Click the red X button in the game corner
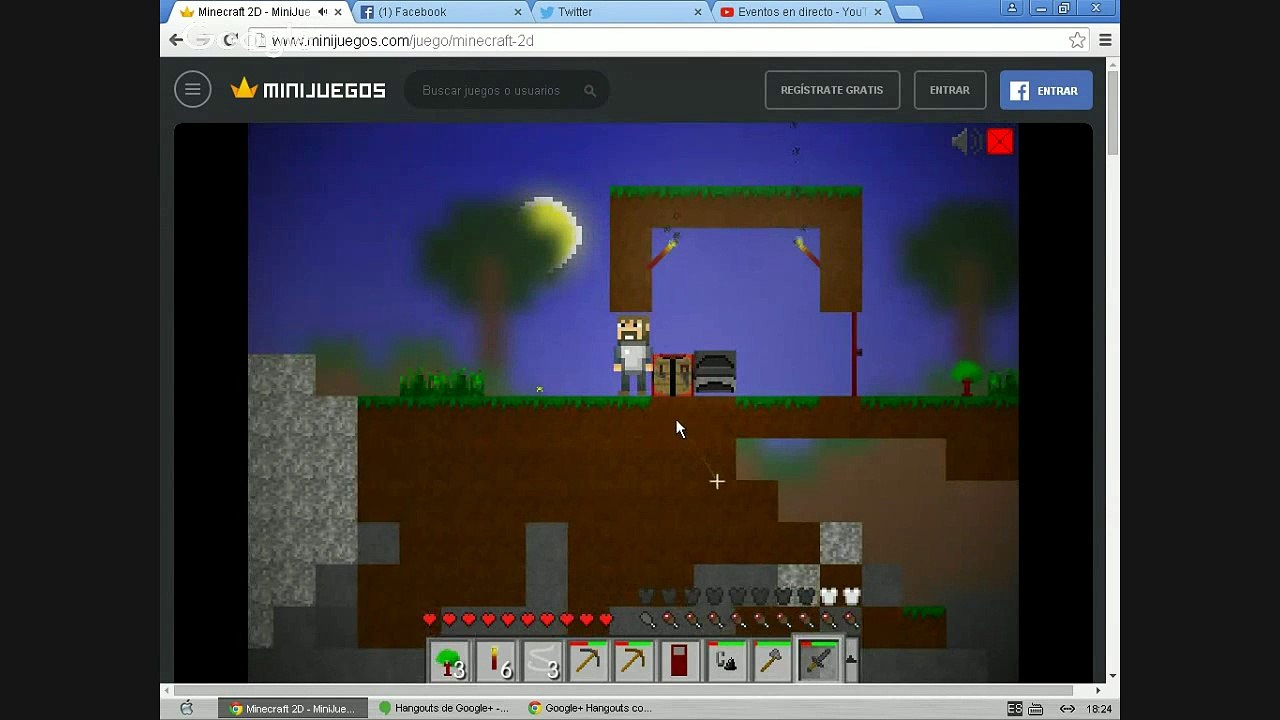 point(1000,142)
